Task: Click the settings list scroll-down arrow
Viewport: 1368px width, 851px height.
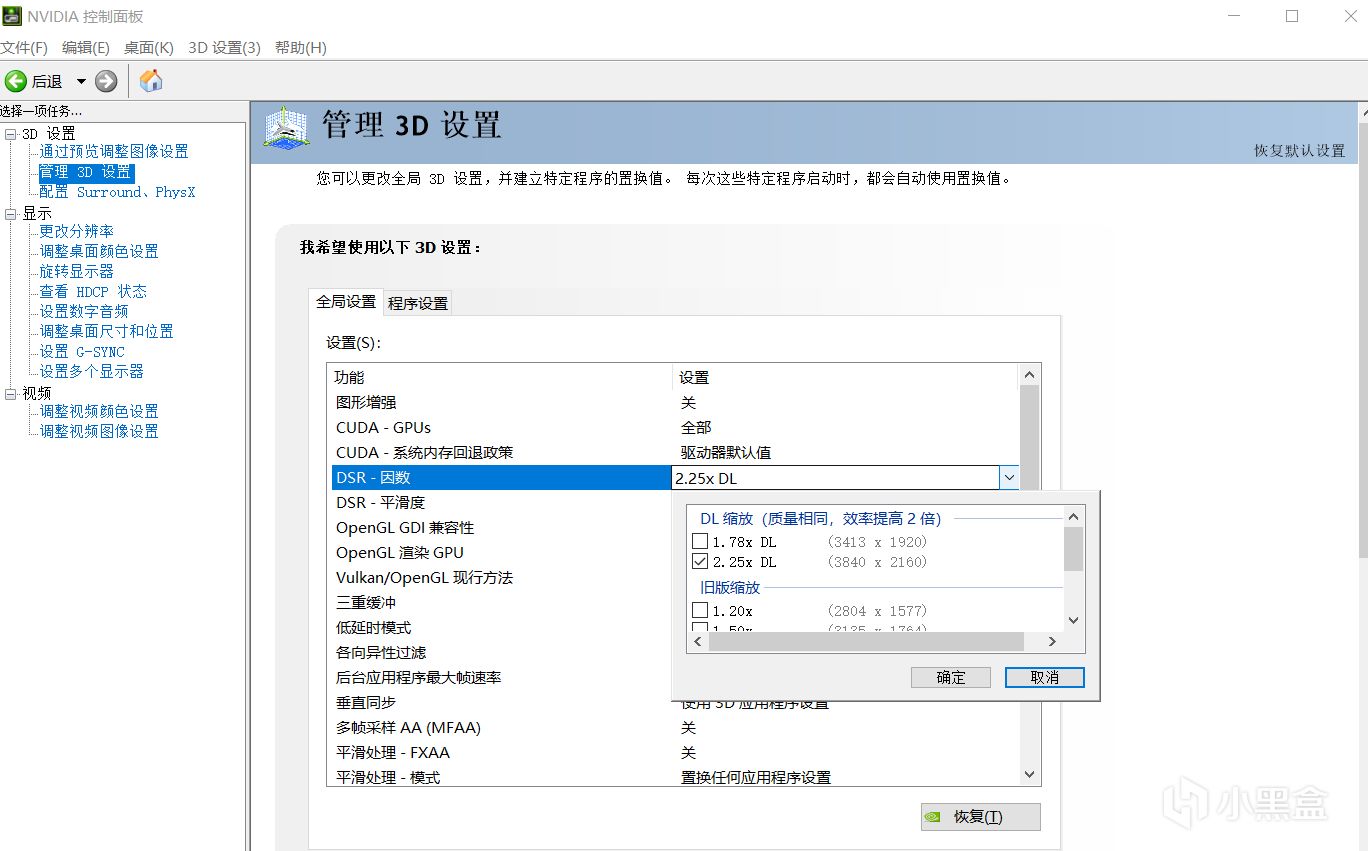Action: coord(1030,775)
